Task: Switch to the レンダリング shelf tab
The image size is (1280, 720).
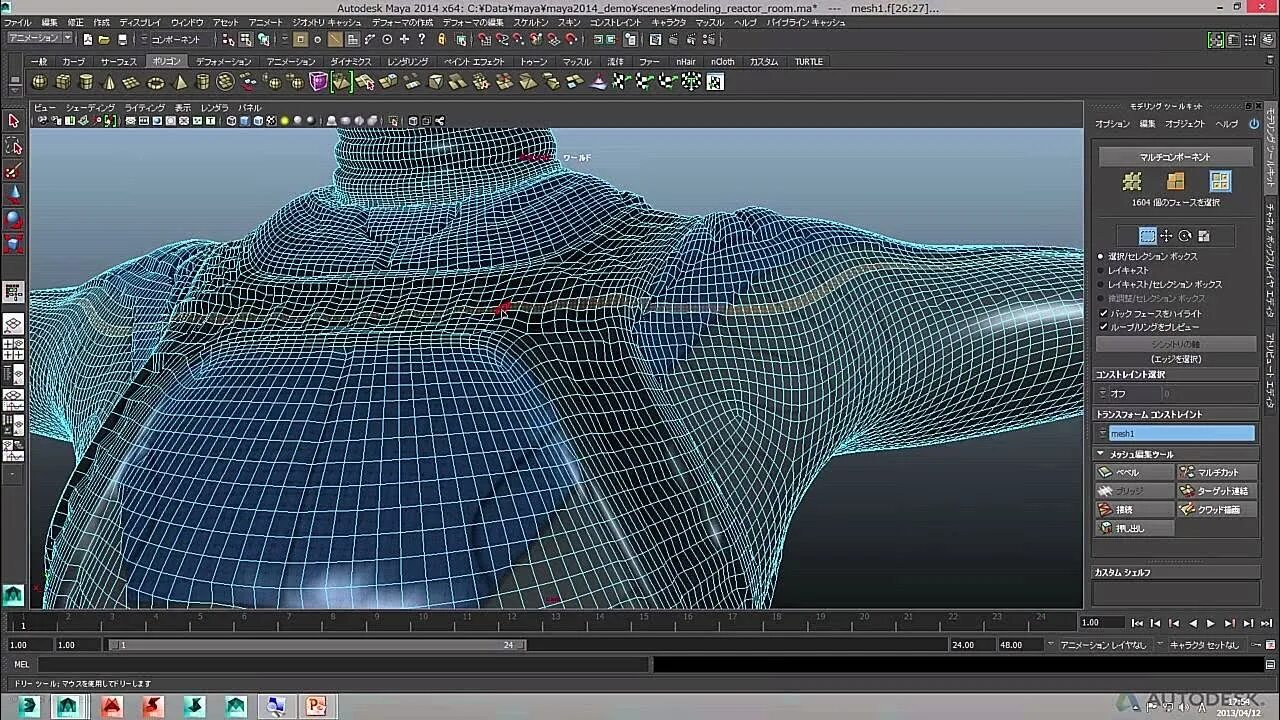Action: (407, 61)
